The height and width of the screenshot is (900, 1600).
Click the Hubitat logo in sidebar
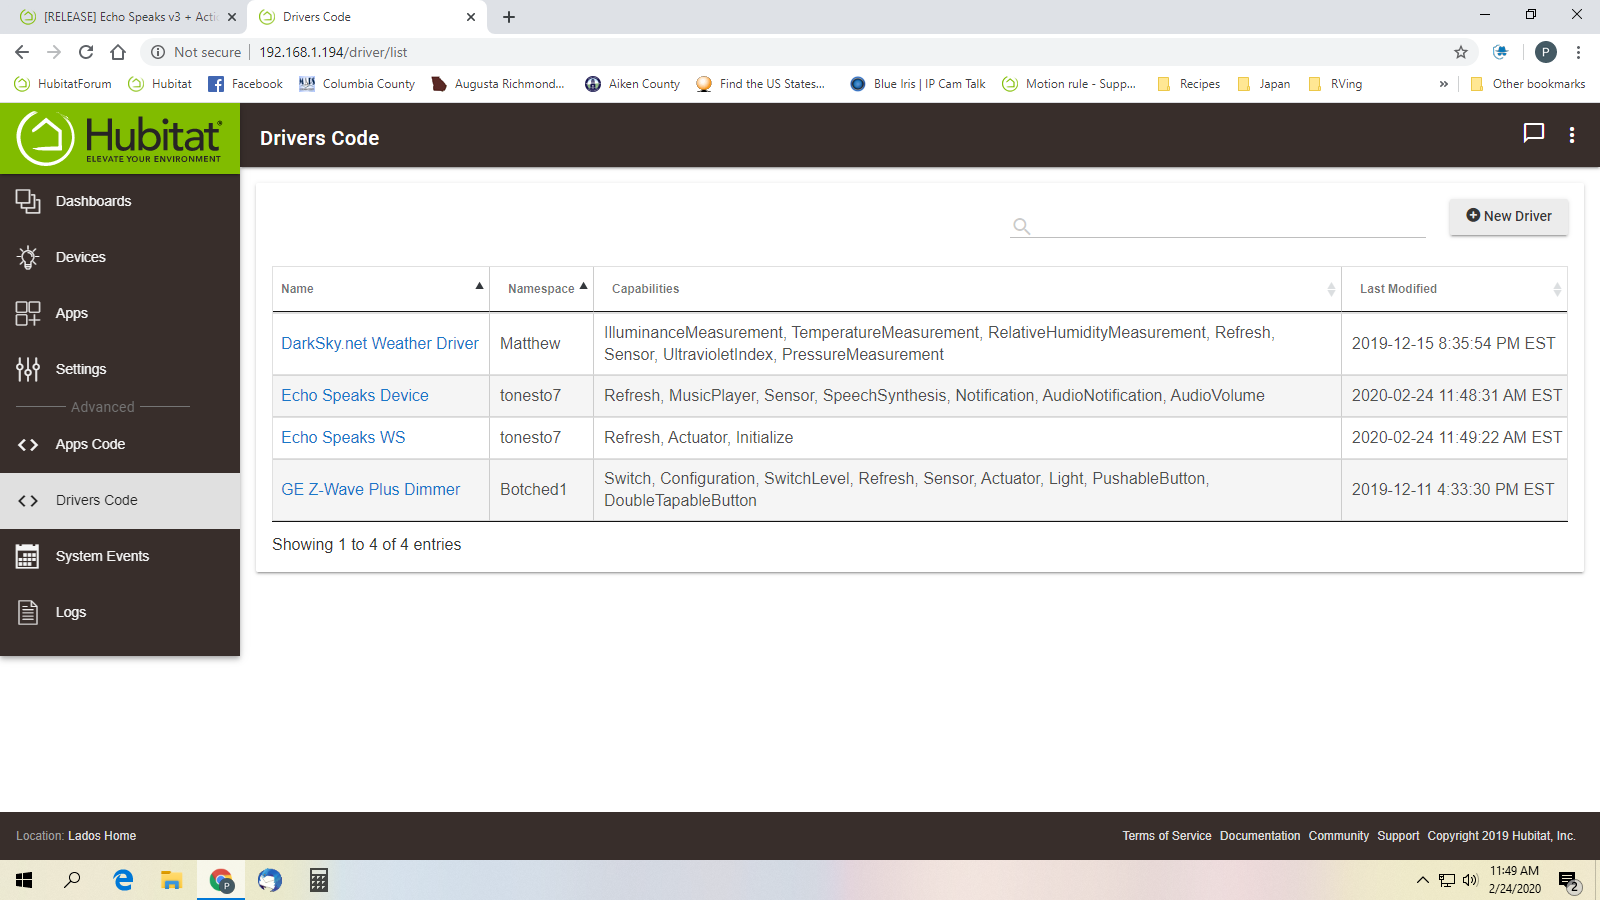[120, 138]
